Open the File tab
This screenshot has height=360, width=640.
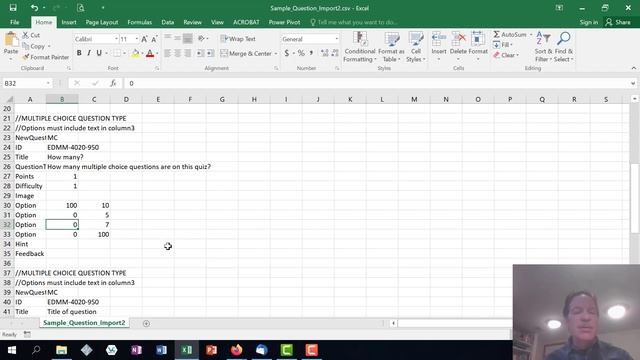[15, 22]
